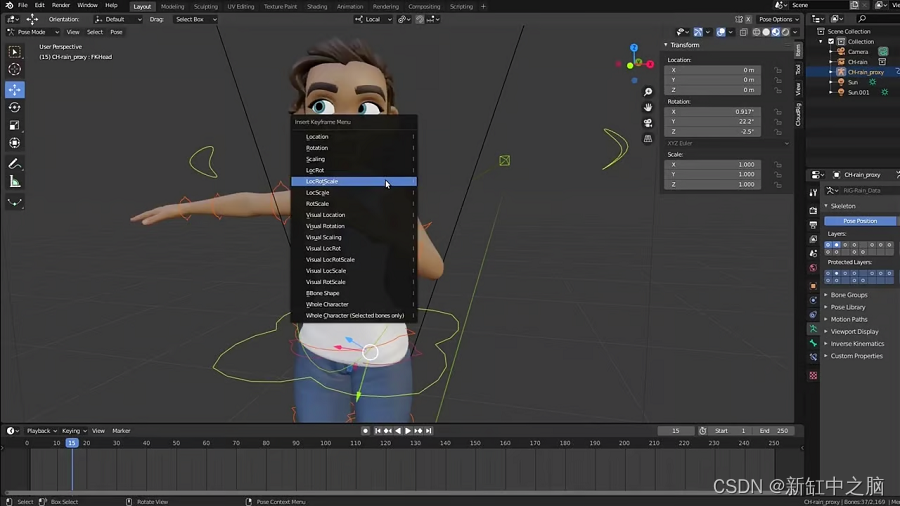Select the Measure tool
900x506 pixels.
[x=15, y=182]
